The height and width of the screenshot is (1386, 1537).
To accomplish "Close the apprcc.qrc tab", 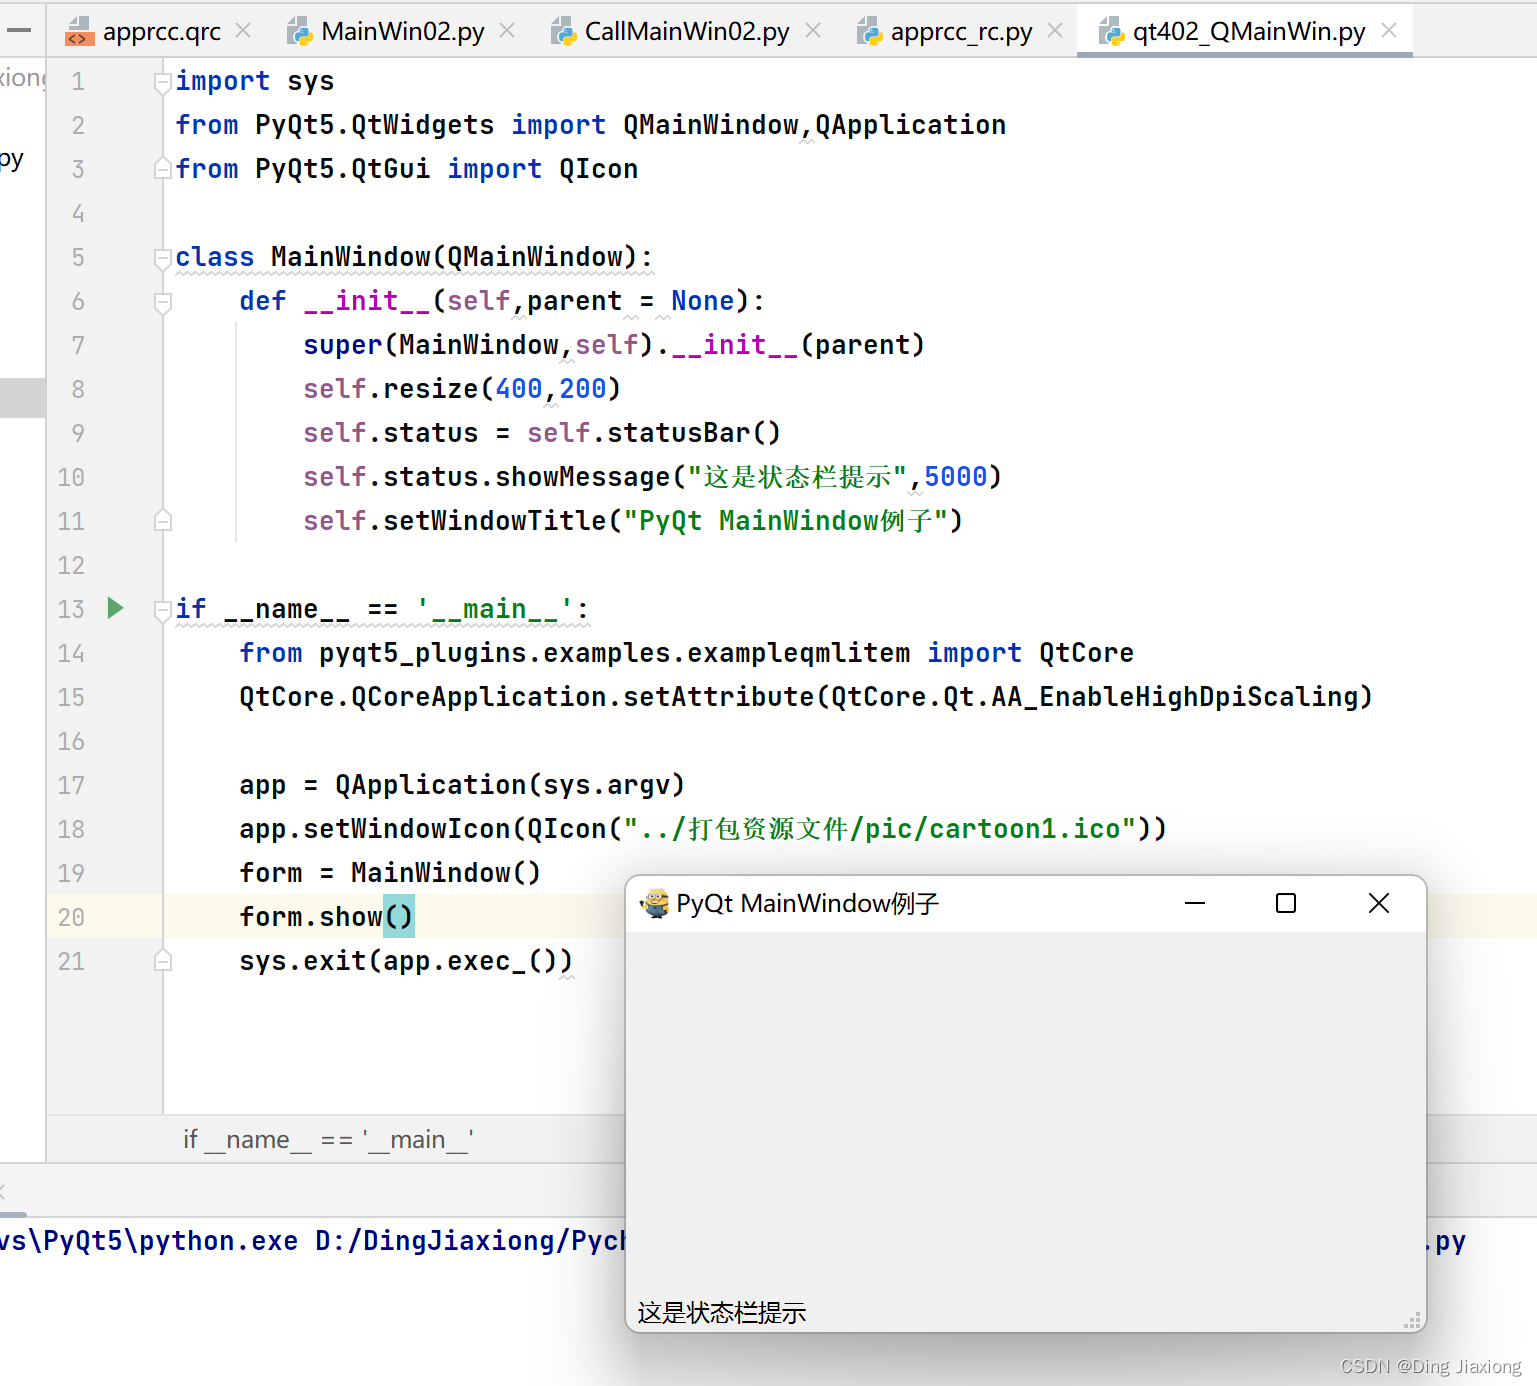I will [243, 31].
